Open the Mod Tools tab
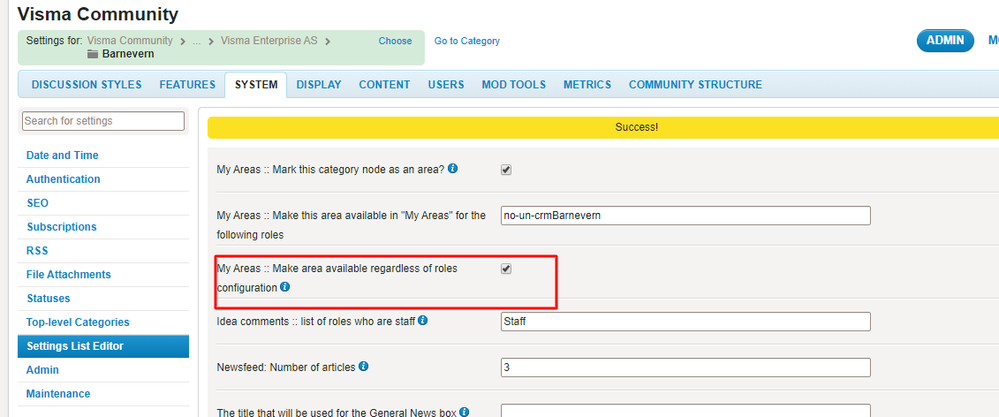 coord(514,85)
